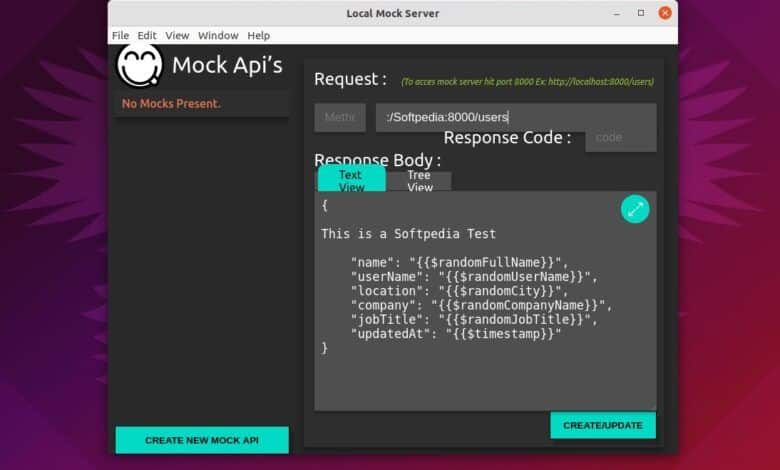Screen dimensions: 780x470
Task: Click the "name" randomFullName line
Action: (x=459, y=262)
